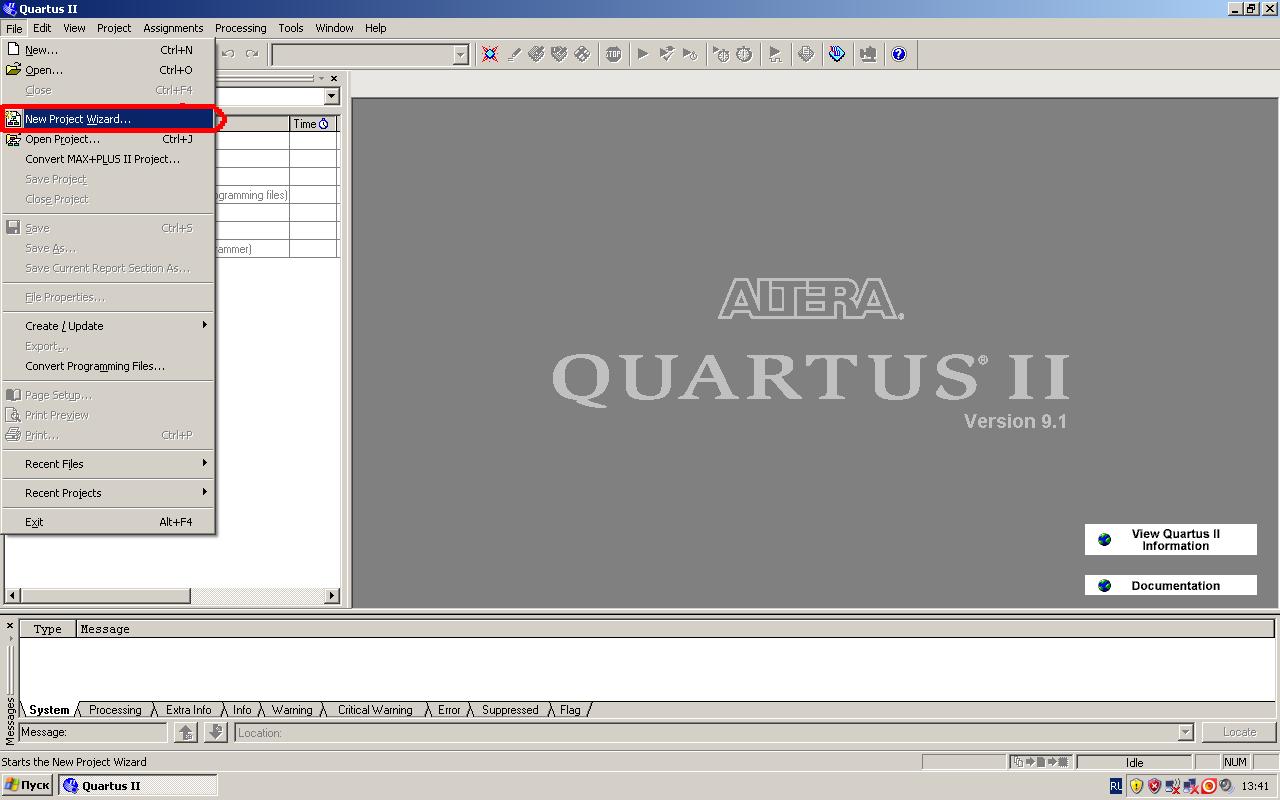This screenshot has height=800, width=1280.
Task: Close the left task panel with X
Action: tap(335, 78)
